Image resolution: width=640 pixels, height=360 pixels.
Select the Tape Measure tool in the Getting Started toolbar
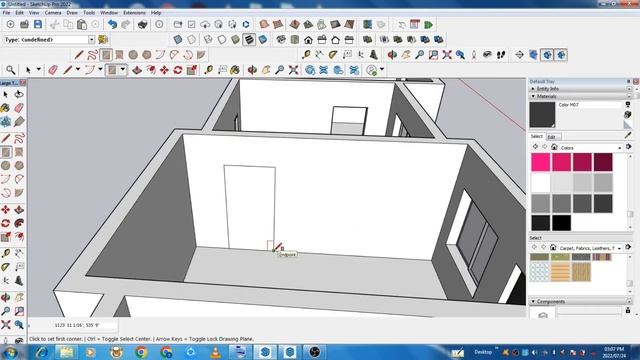[209, 70]
